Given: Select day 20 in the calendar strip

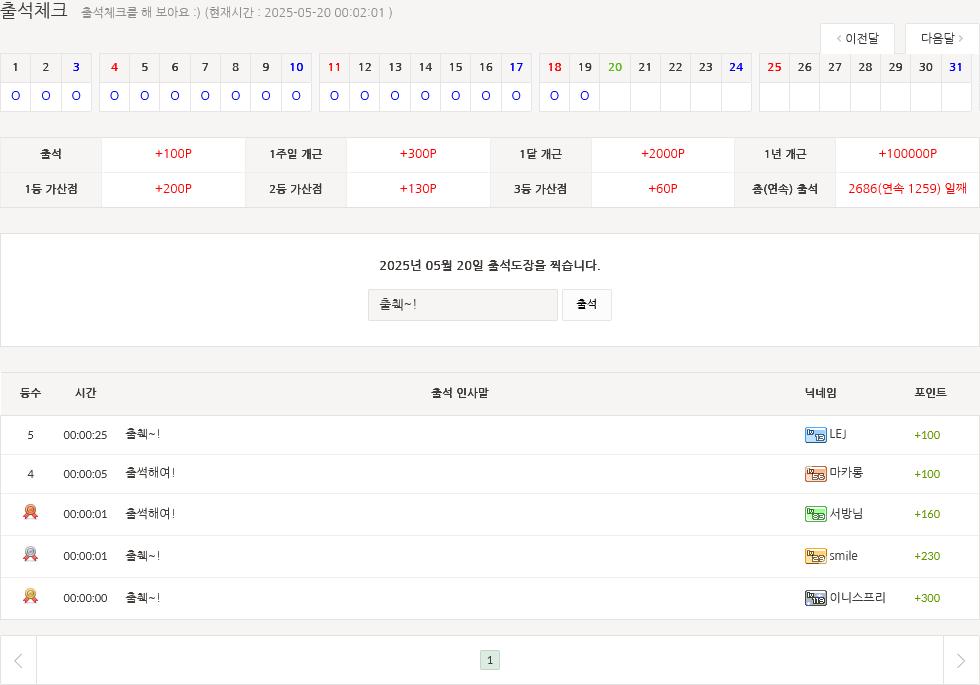Looking at the screenshot, I should (x=615, y=67).
